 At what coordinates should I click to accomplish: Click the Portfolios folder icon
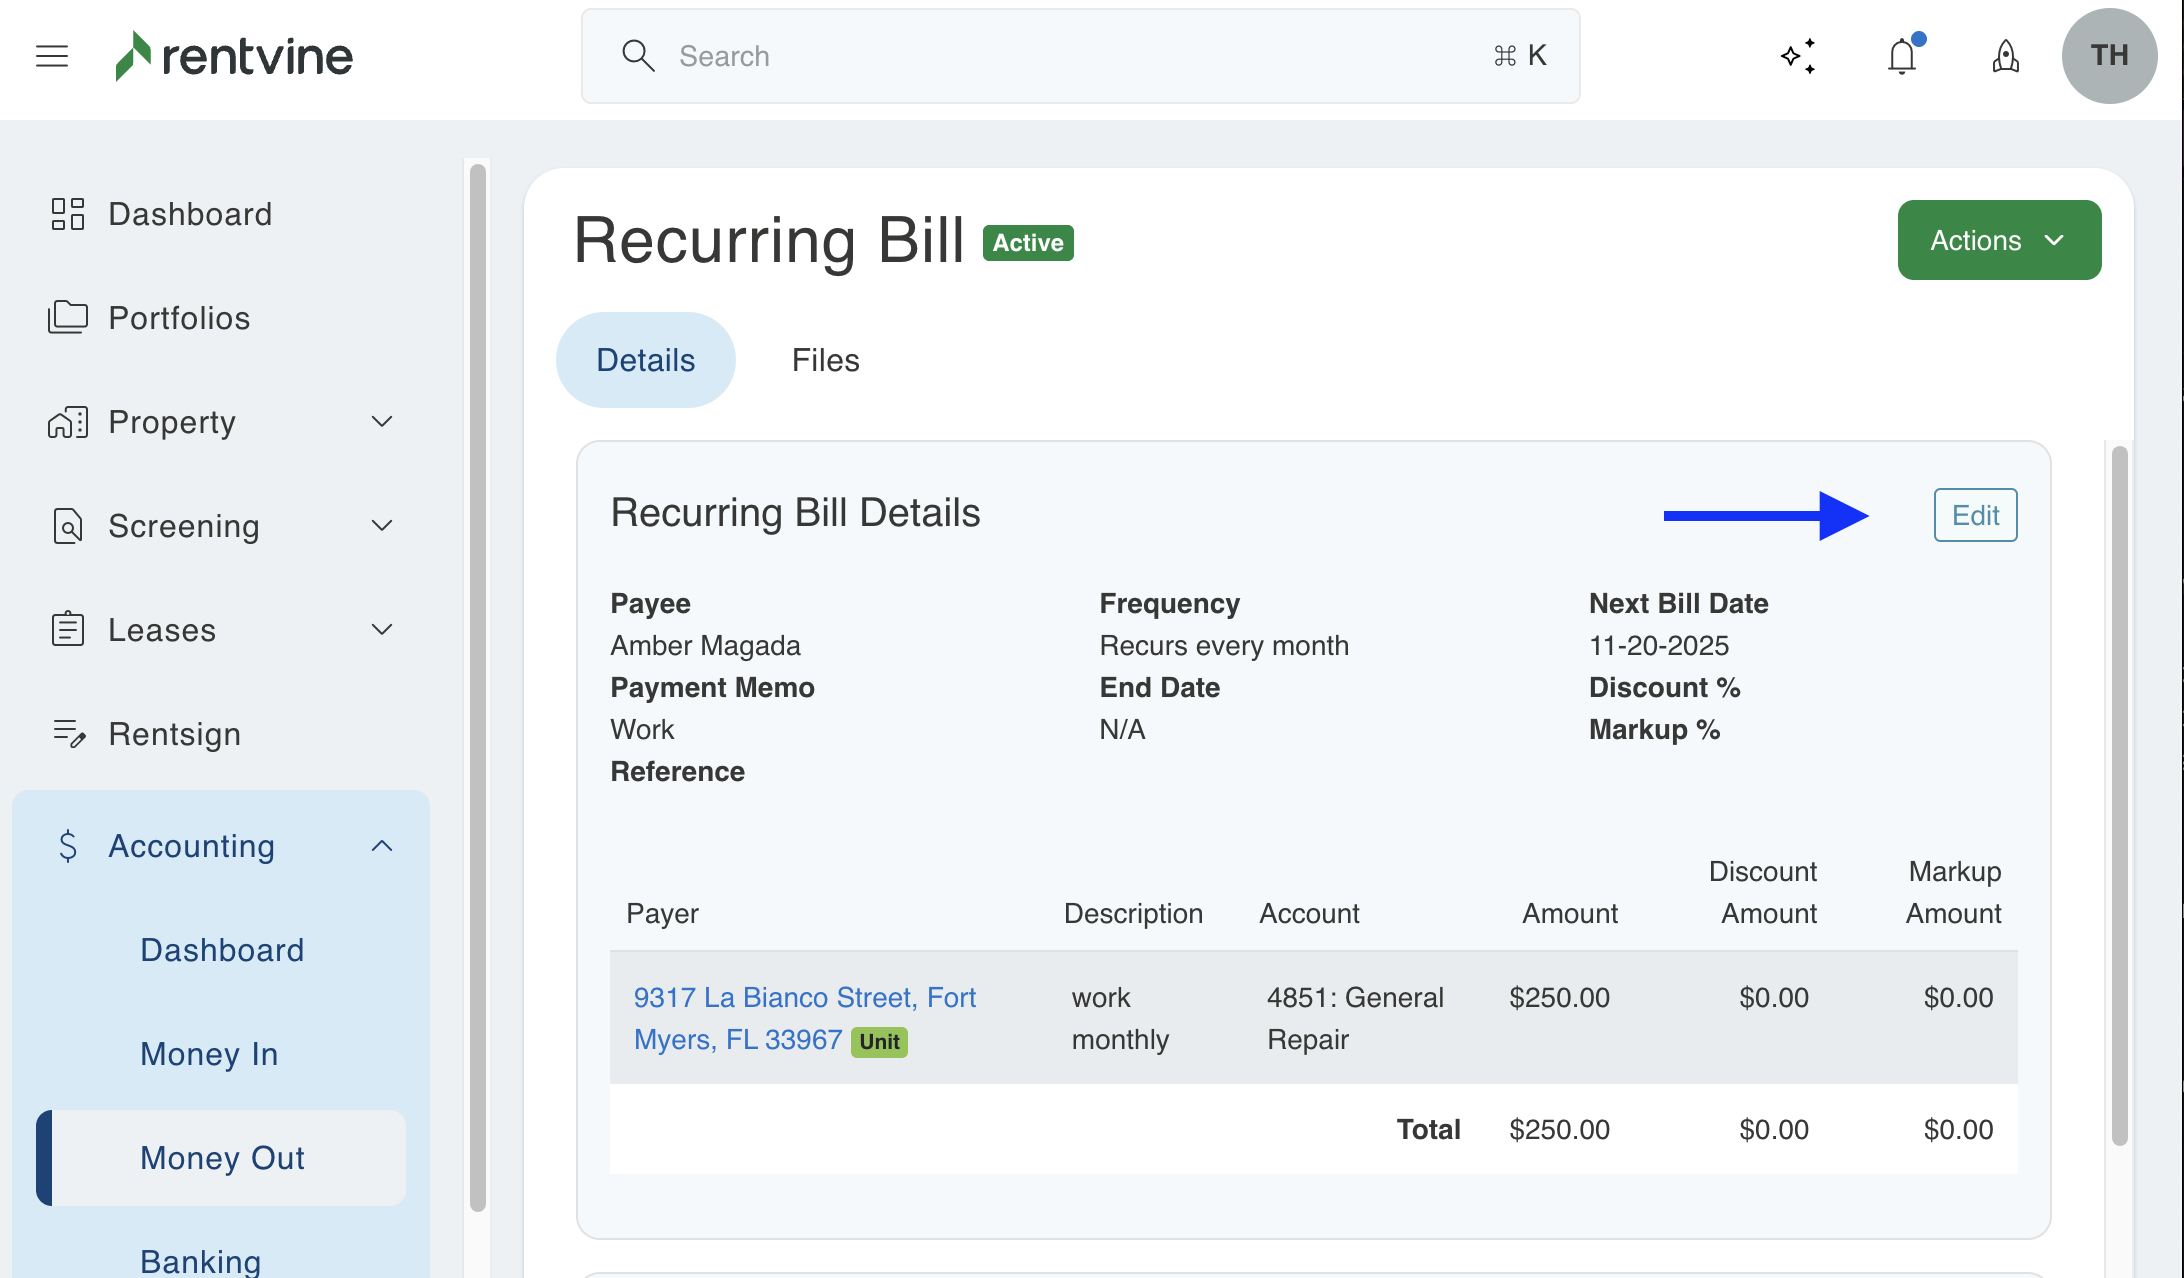pos(68,318)
